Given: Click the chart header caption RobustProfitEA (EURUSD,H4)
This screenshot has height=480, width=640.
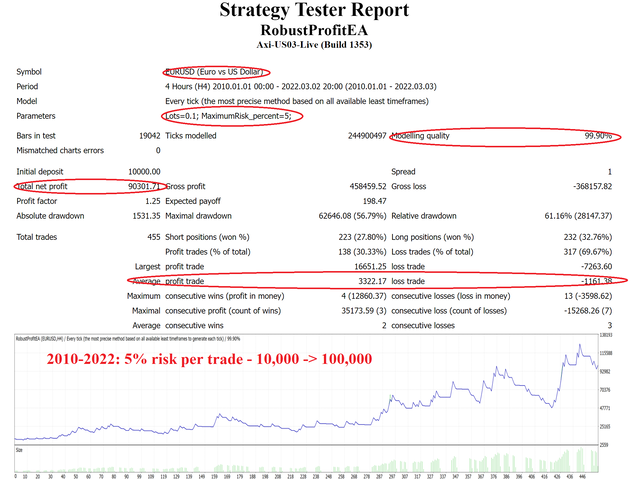Looking at the screenshot, I should pos(127,338).
